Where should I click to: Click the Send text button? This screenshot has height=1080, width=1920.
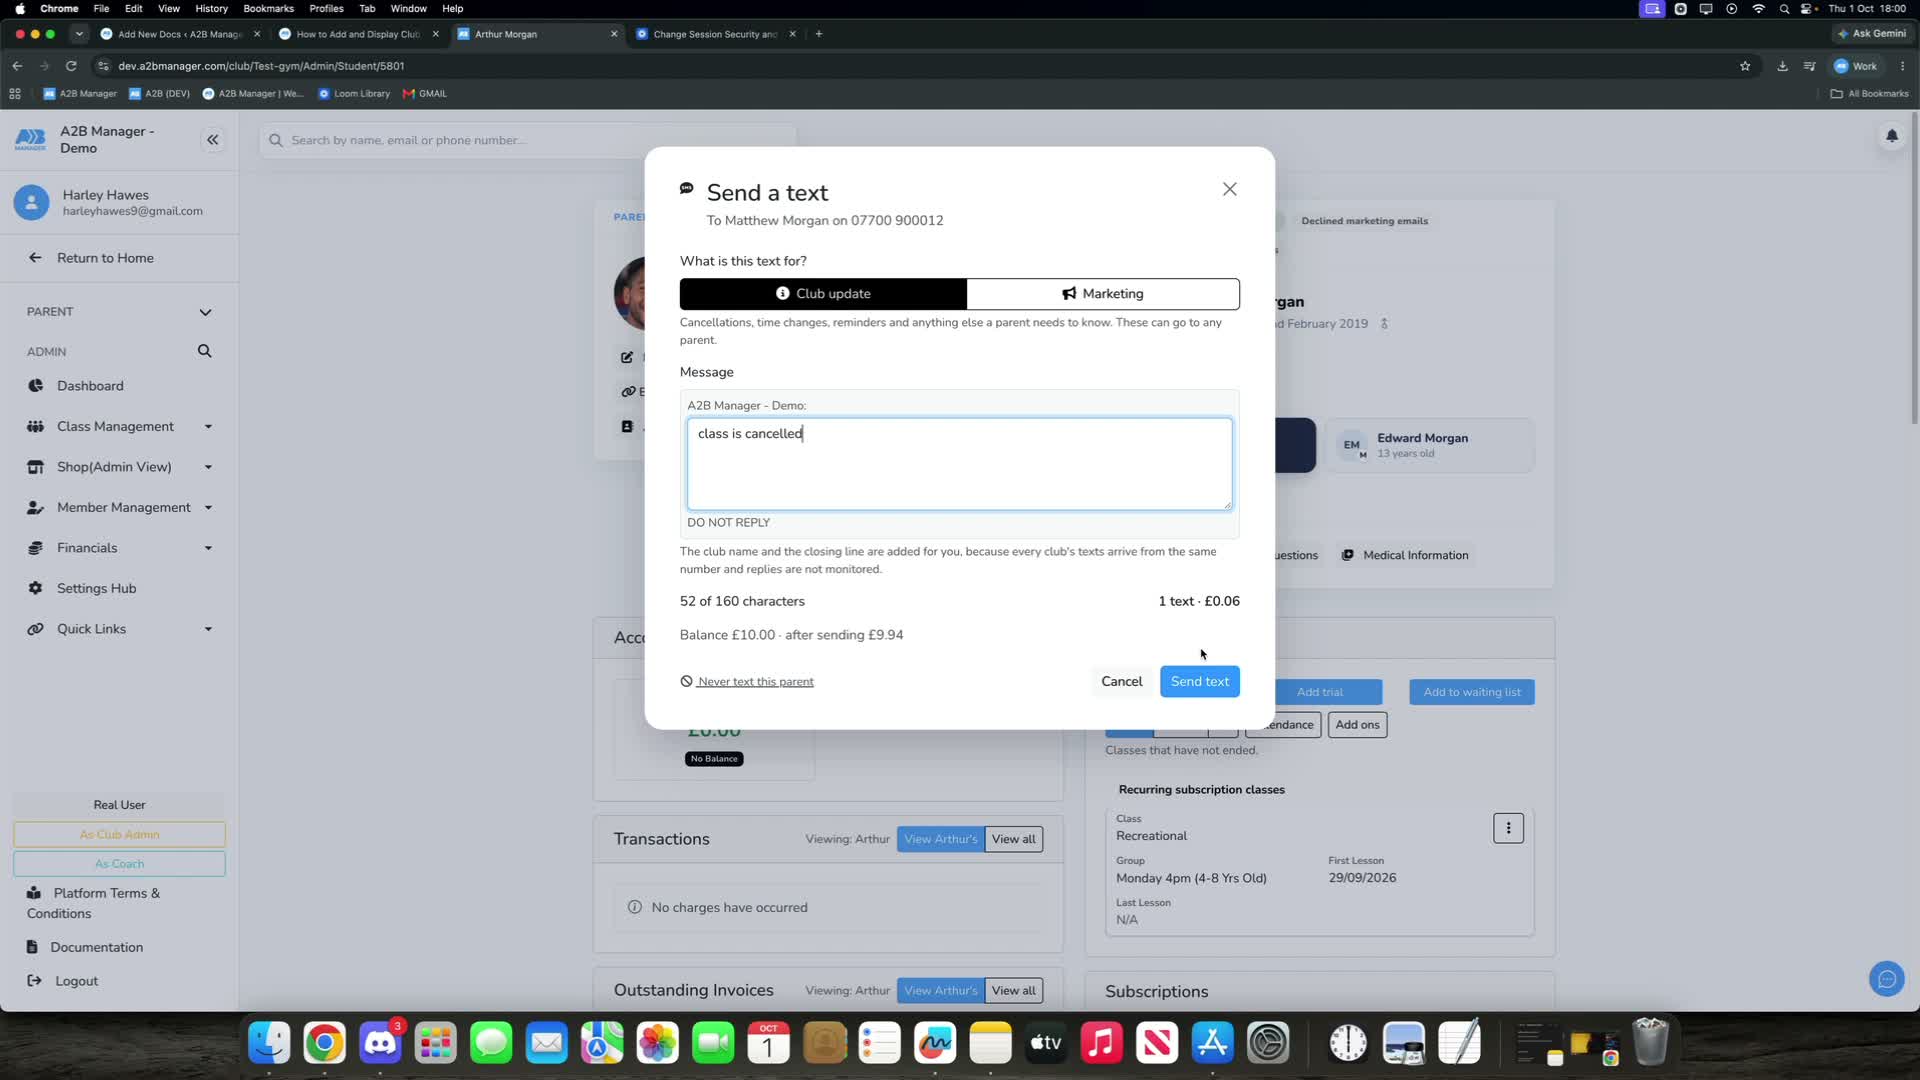[x=1199, y=681]
